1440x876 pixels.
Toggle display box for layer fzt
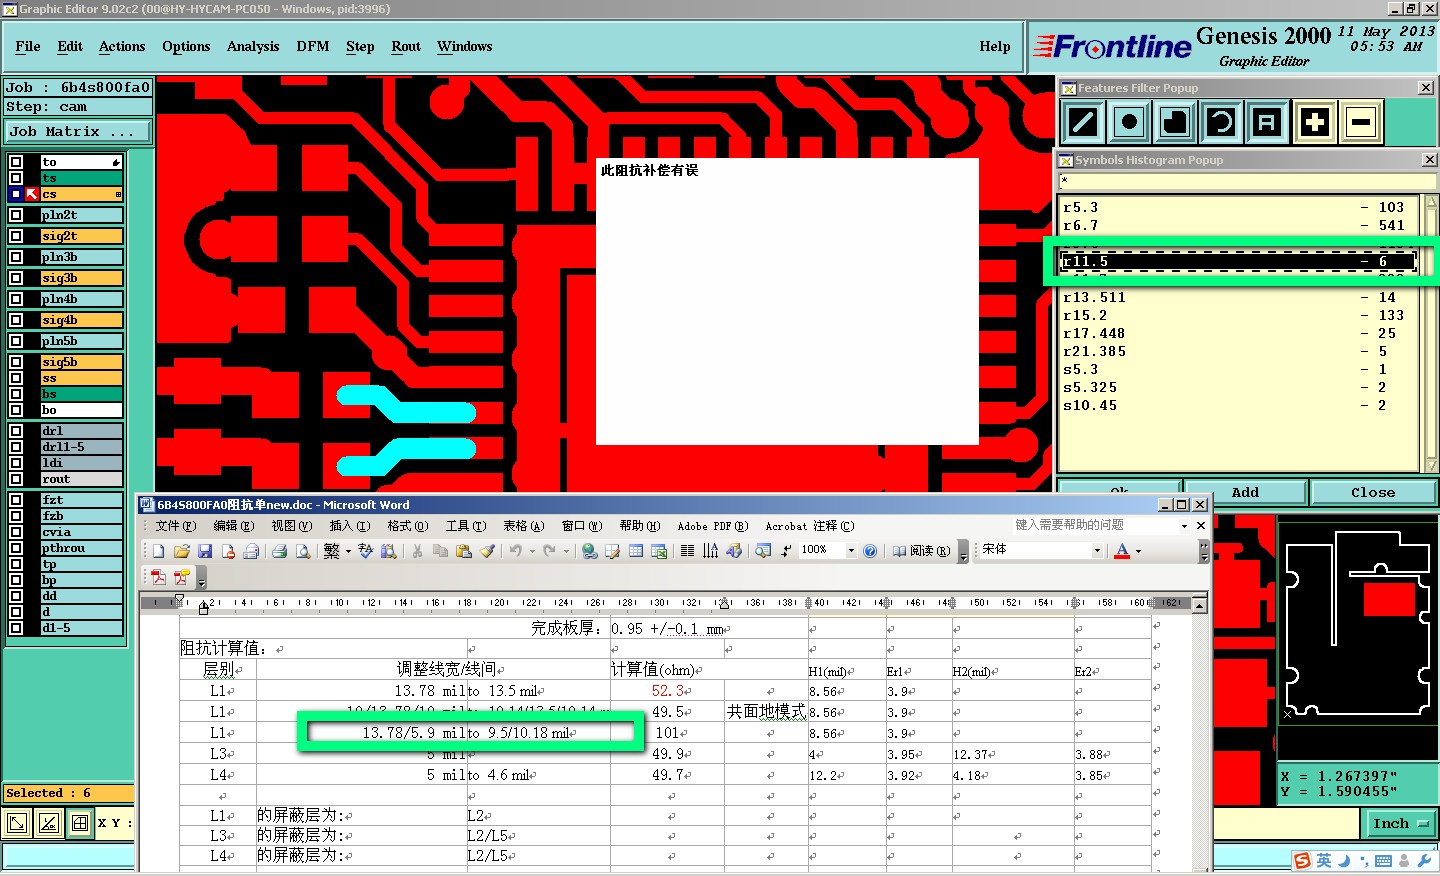click(x=16, y=500)
